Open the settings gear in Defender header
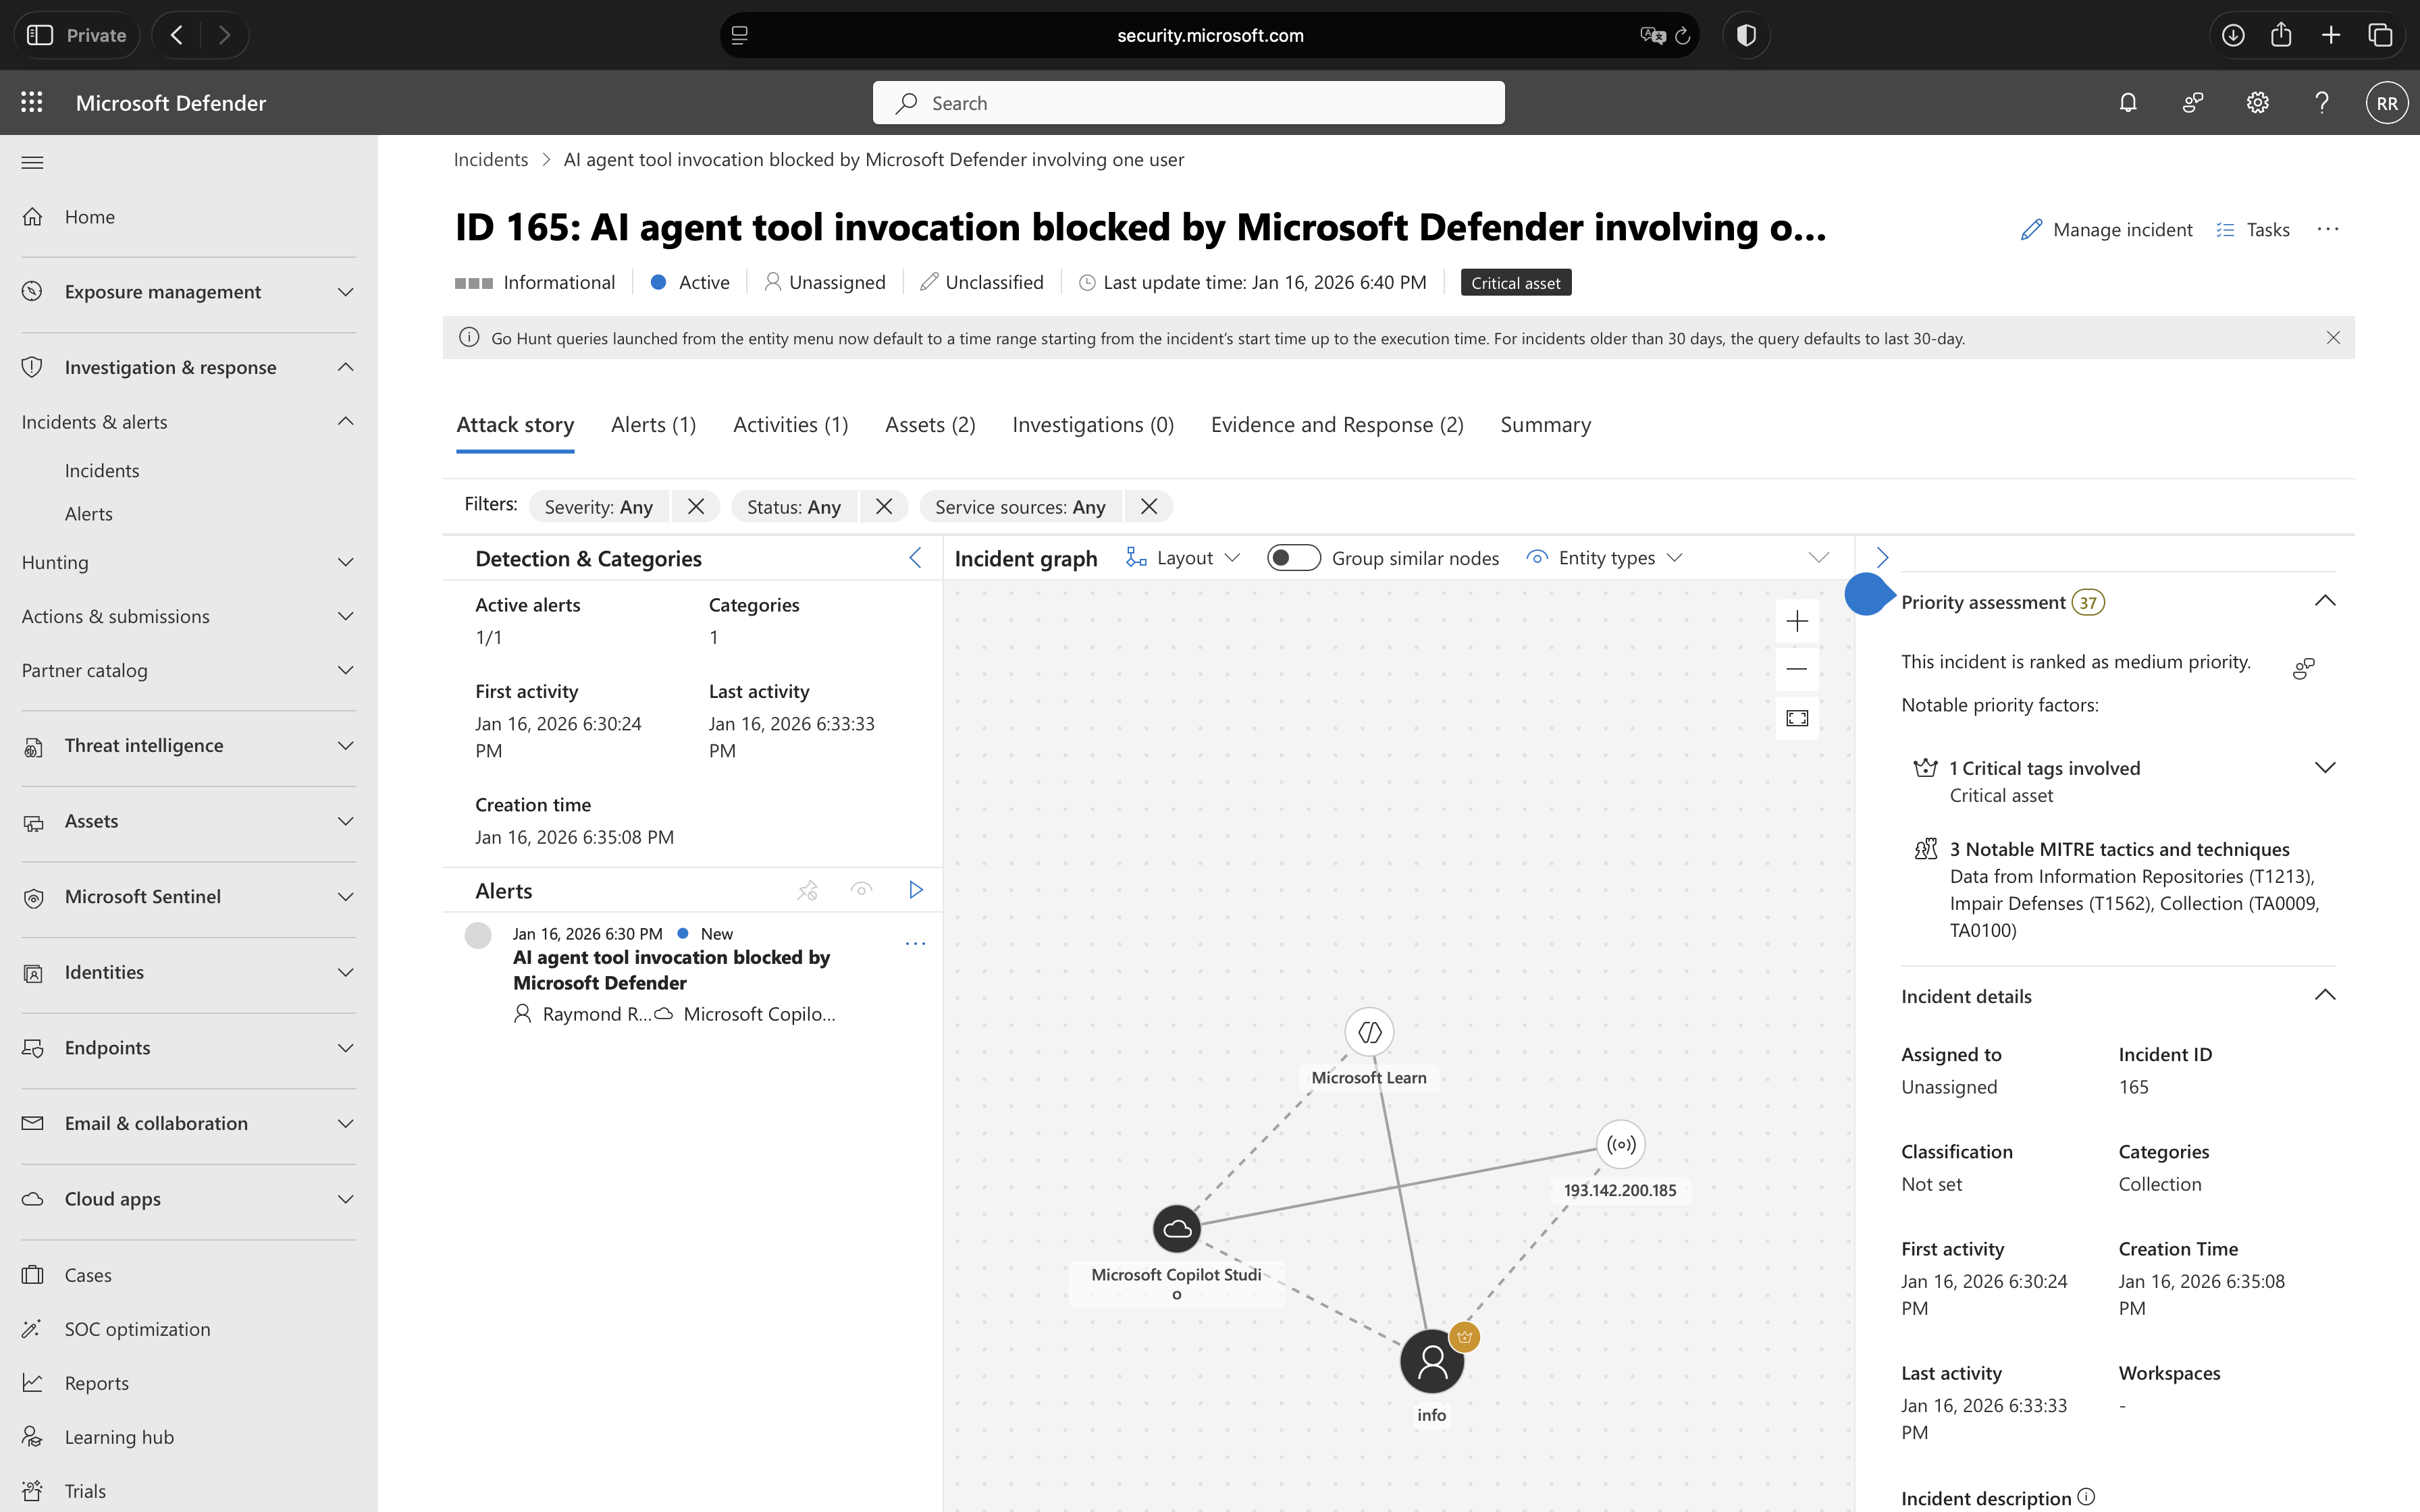 [x=2257, y=103]
